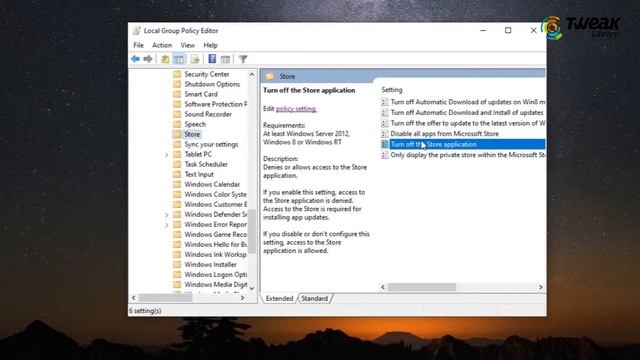Select Windows Color System folder
Viewport: 640px width, 360px height.
[216, 195]
